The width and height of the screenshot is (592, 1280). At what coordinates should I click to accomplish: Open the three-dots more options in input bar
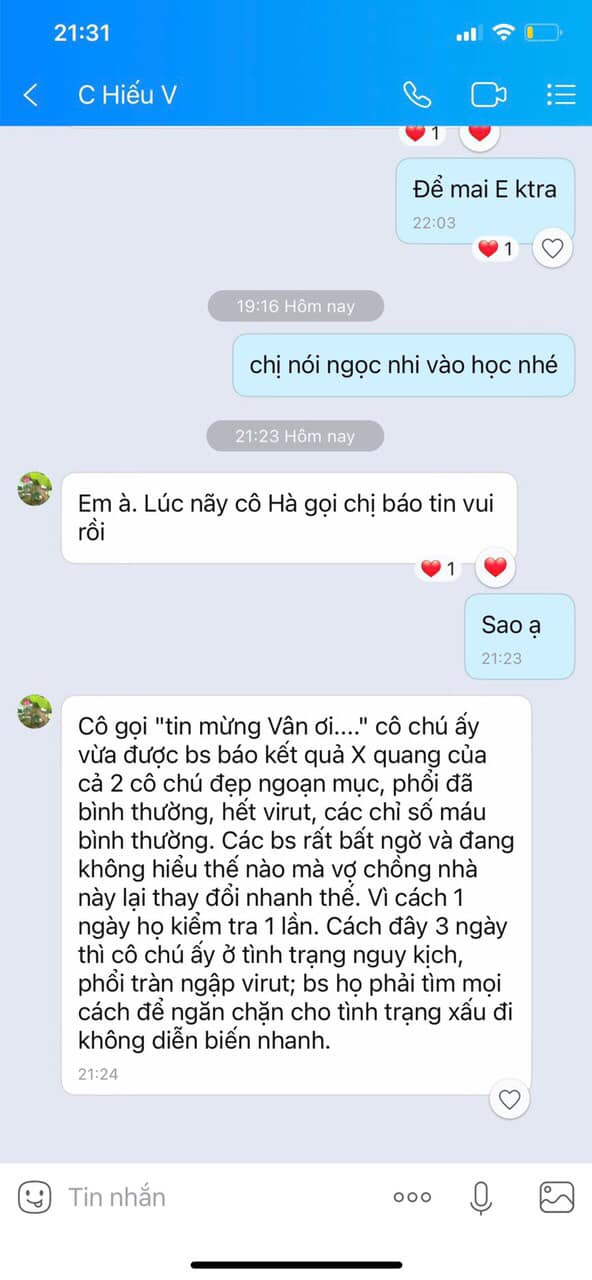pos(412,1197)
